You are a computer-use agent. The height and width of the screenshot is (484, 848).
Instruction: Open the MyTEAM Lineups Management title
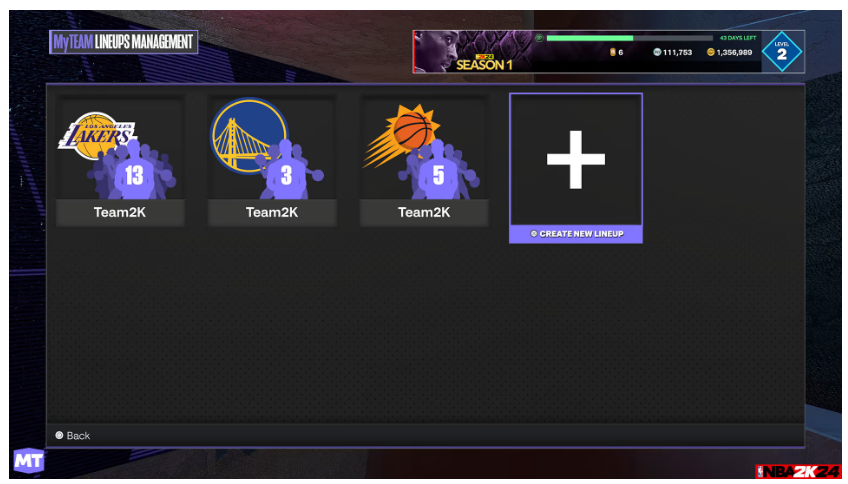point(123,42)
